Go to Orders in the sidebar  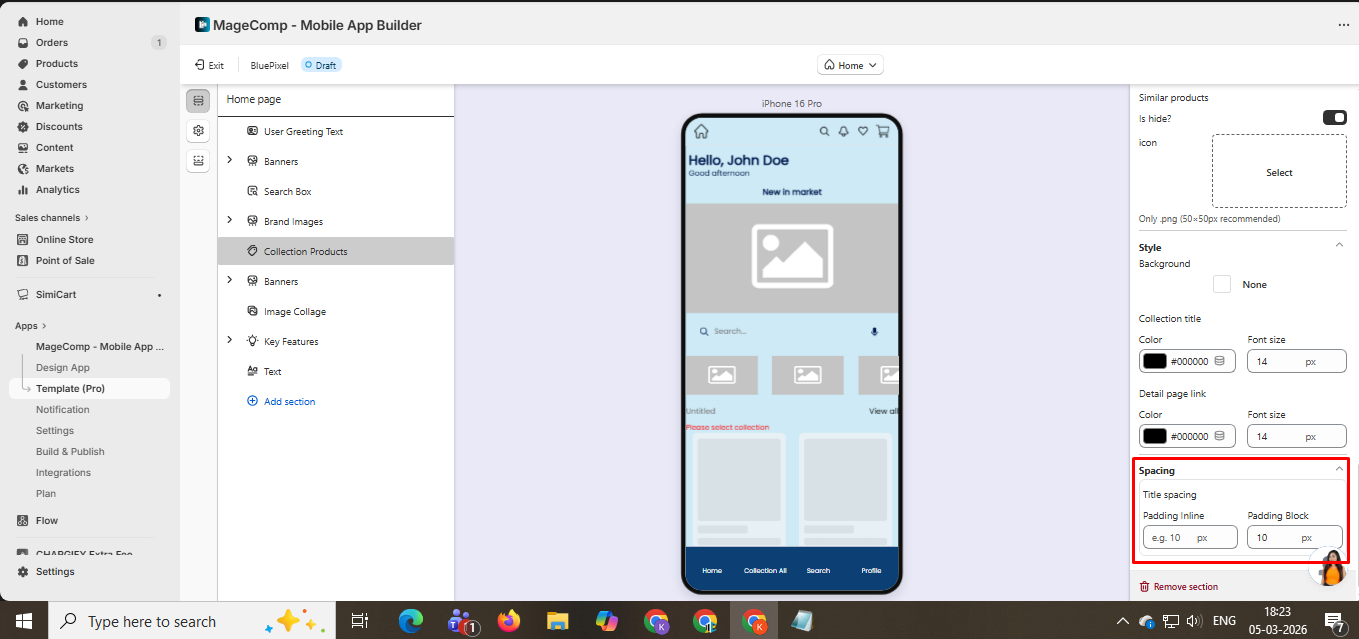(52, 43)
